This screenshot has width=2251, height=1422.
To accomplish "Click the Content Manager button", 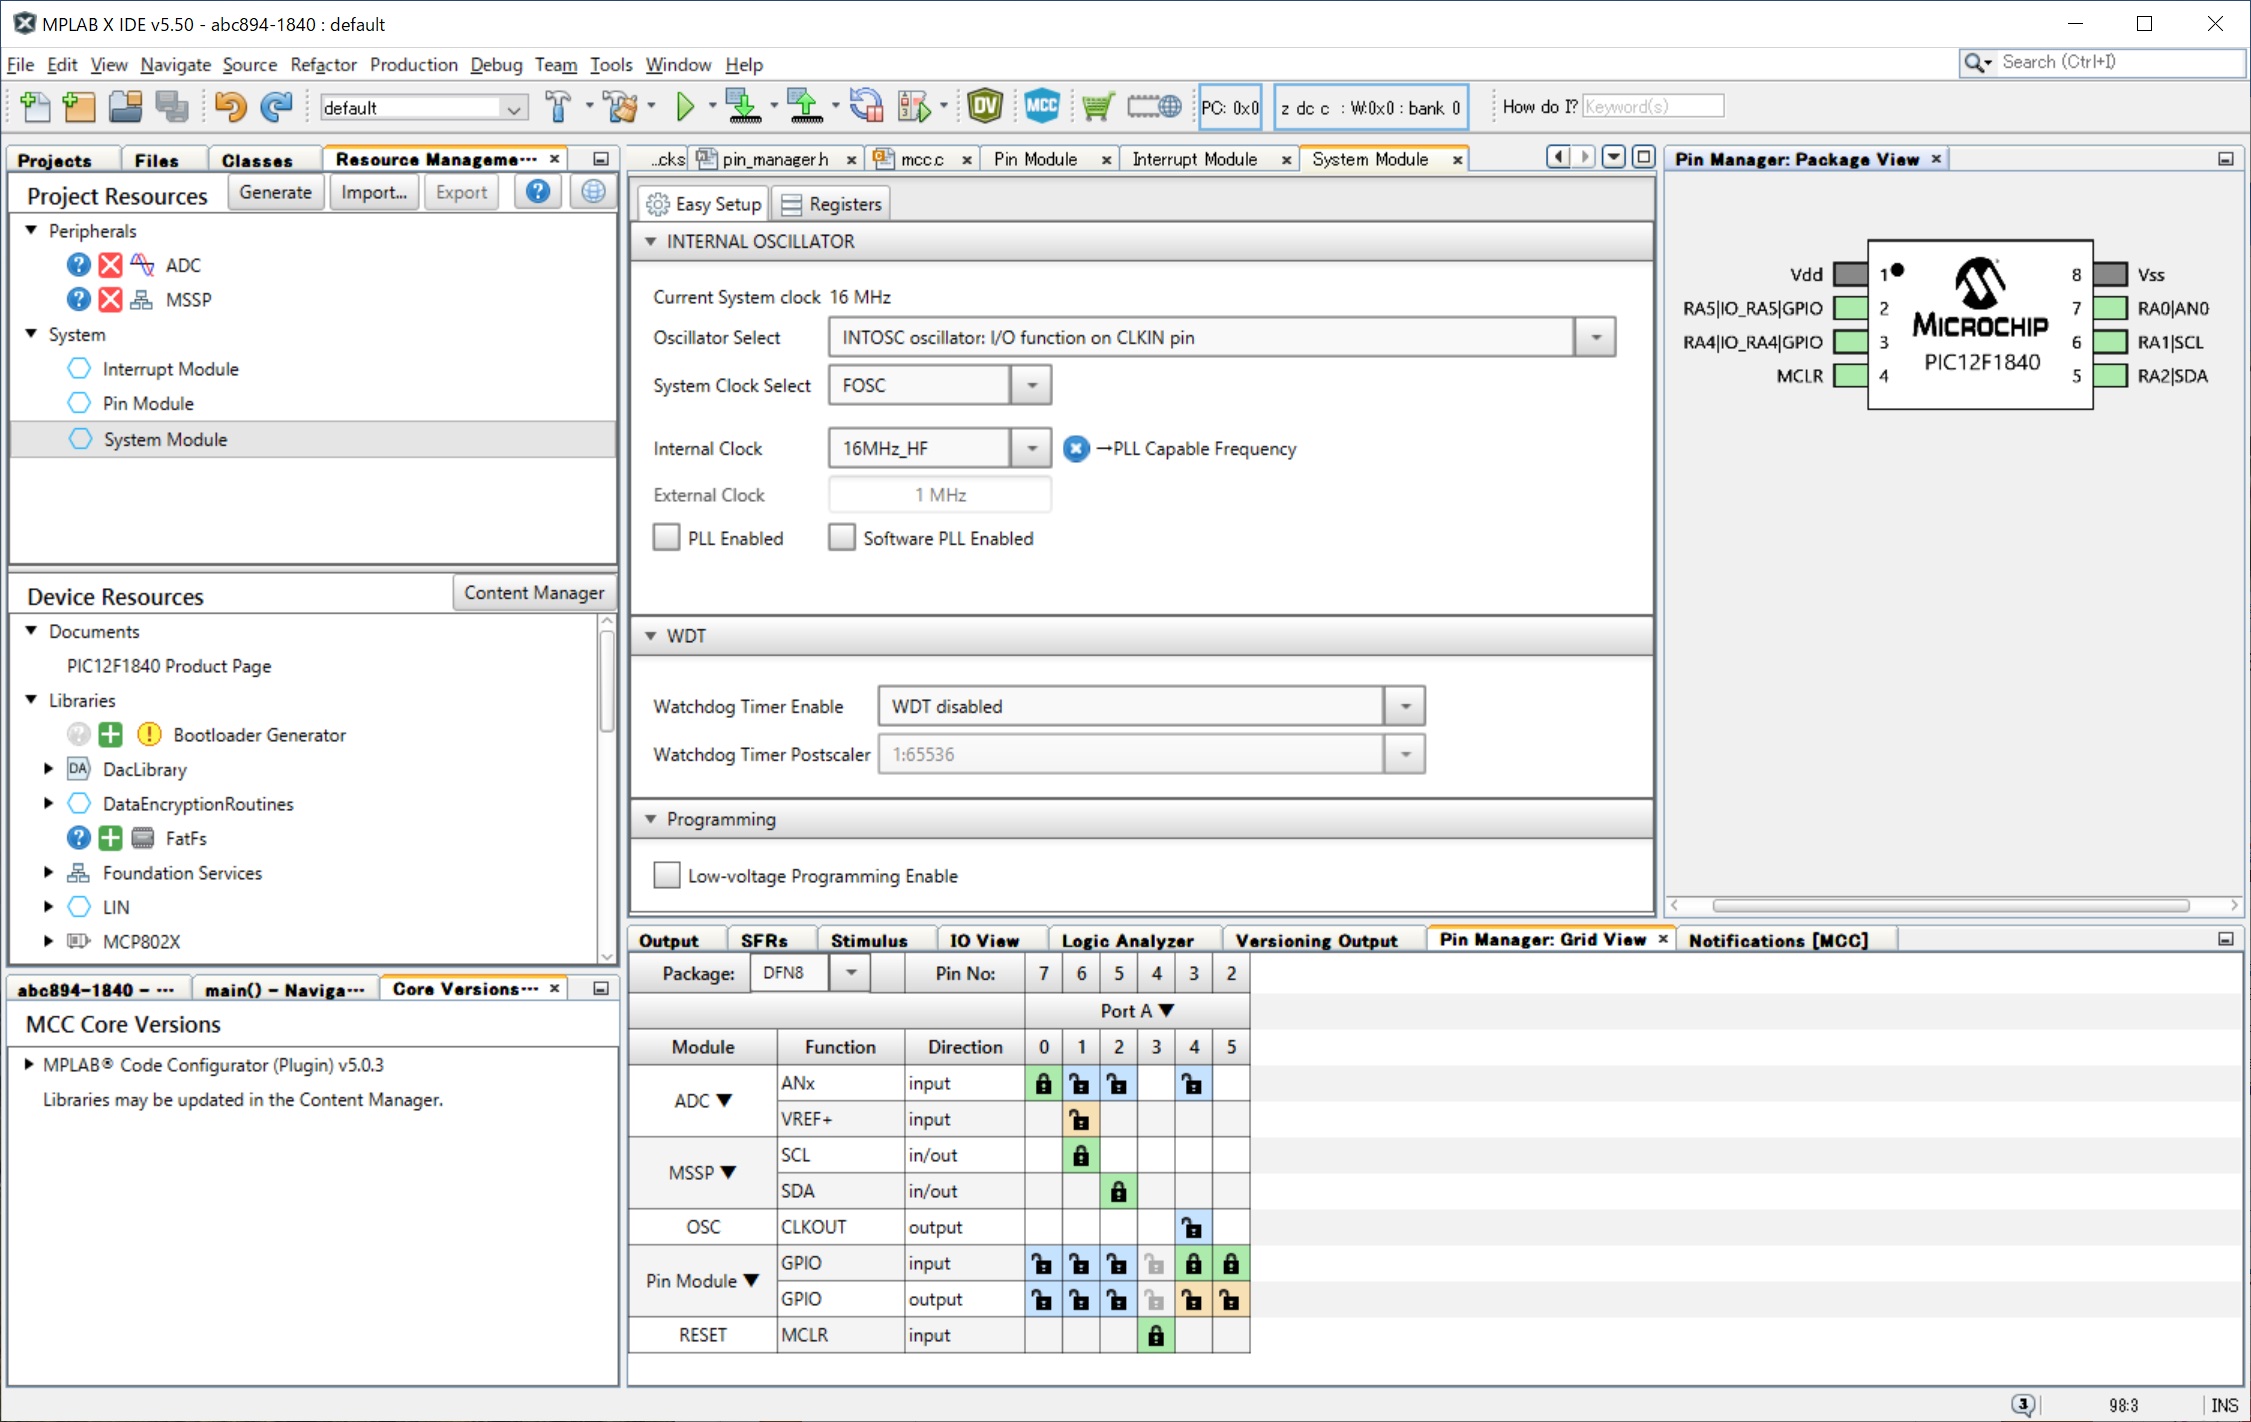I will coord(534,593).
